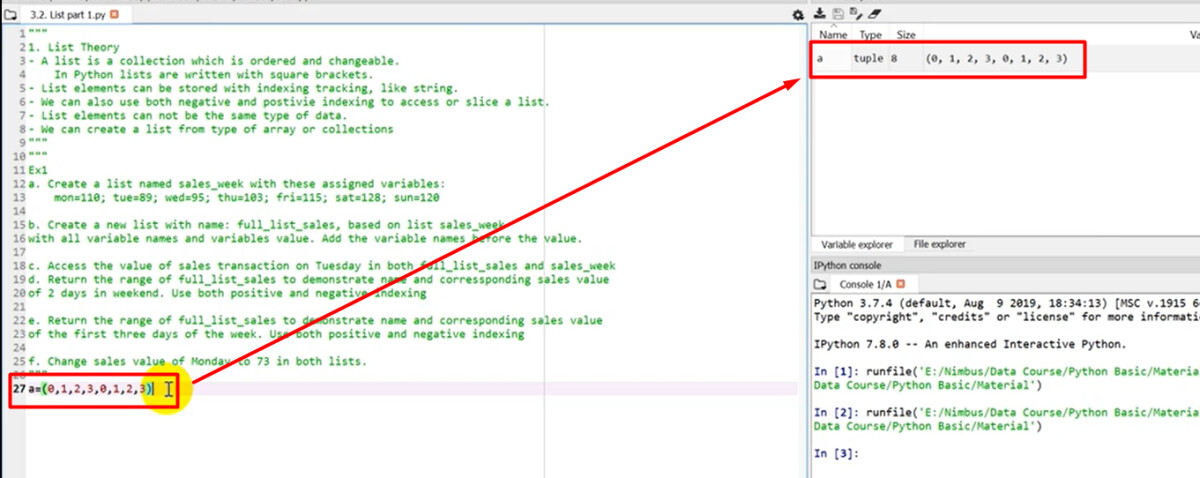Screen dimensions: 1200x478
Task: Open the editor options gear menu
Action: [x=797, y=15]
